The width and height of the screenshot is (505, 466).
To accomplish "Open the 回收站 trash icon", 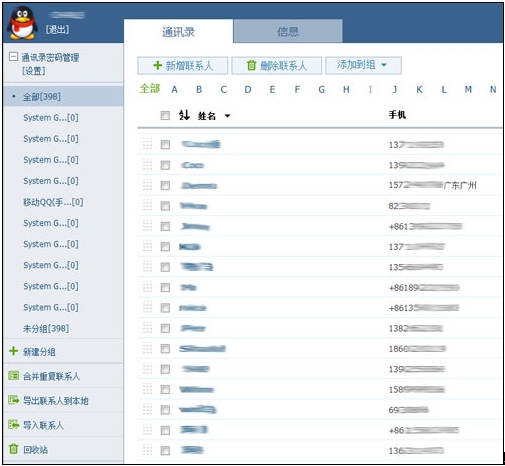I will click(x=13, y=449).
